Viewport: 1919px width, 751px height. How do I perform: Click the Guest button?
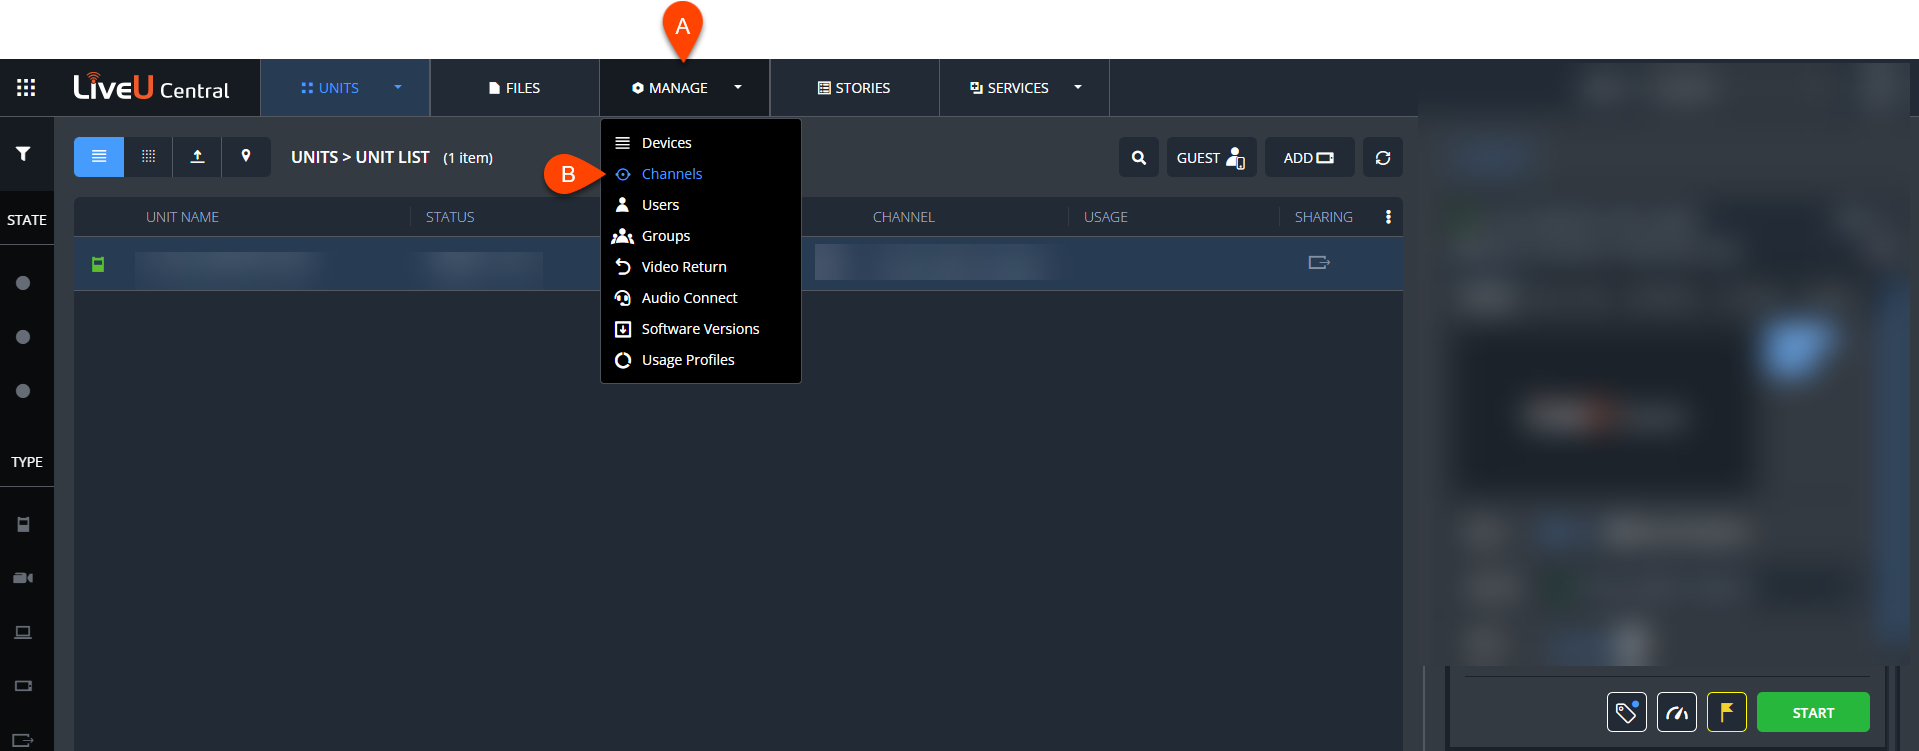[x=1211, y=157]
